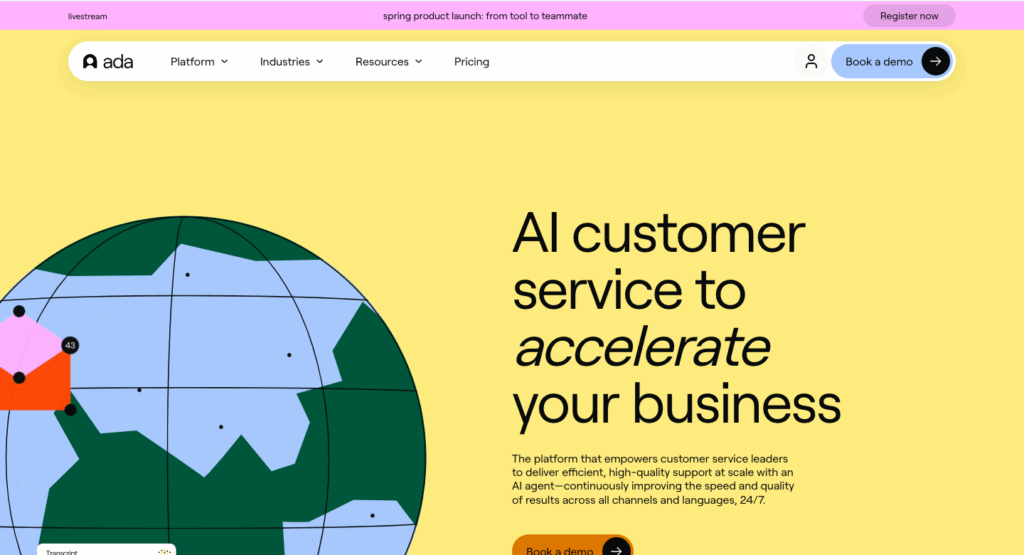Screen dimensions: 1024x555
Task: Expand the Resources dropdown chevron
Action: click(419, 61)
